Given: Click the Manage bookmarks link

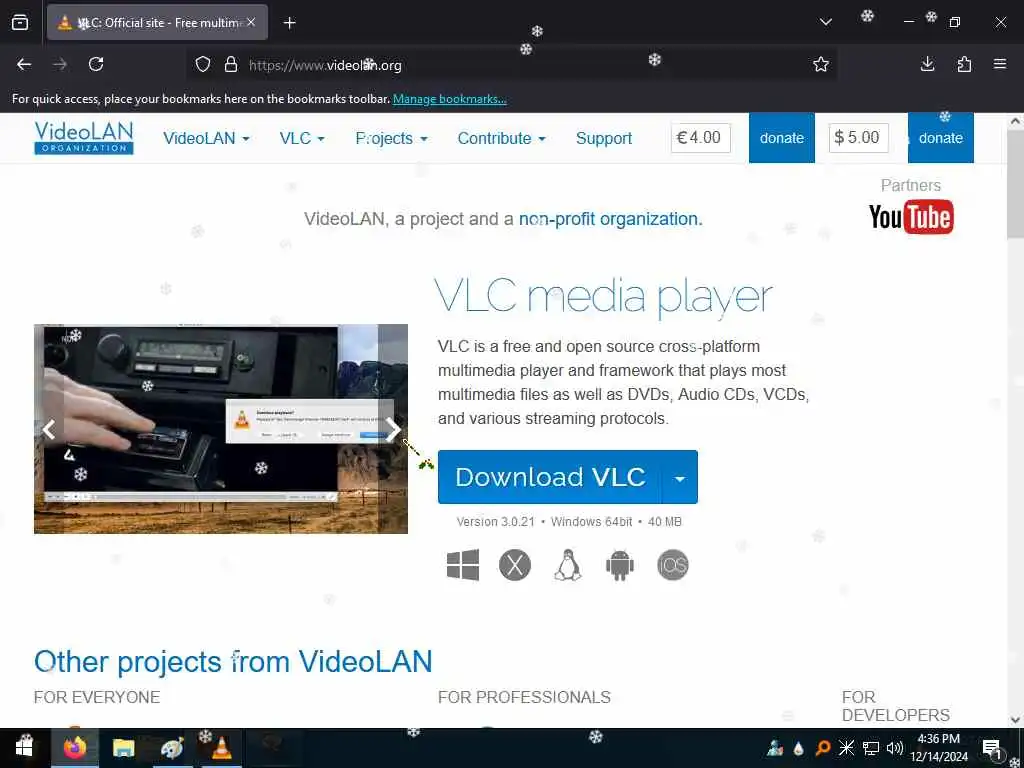Looking at the screenshot, I should pos(449,99).
